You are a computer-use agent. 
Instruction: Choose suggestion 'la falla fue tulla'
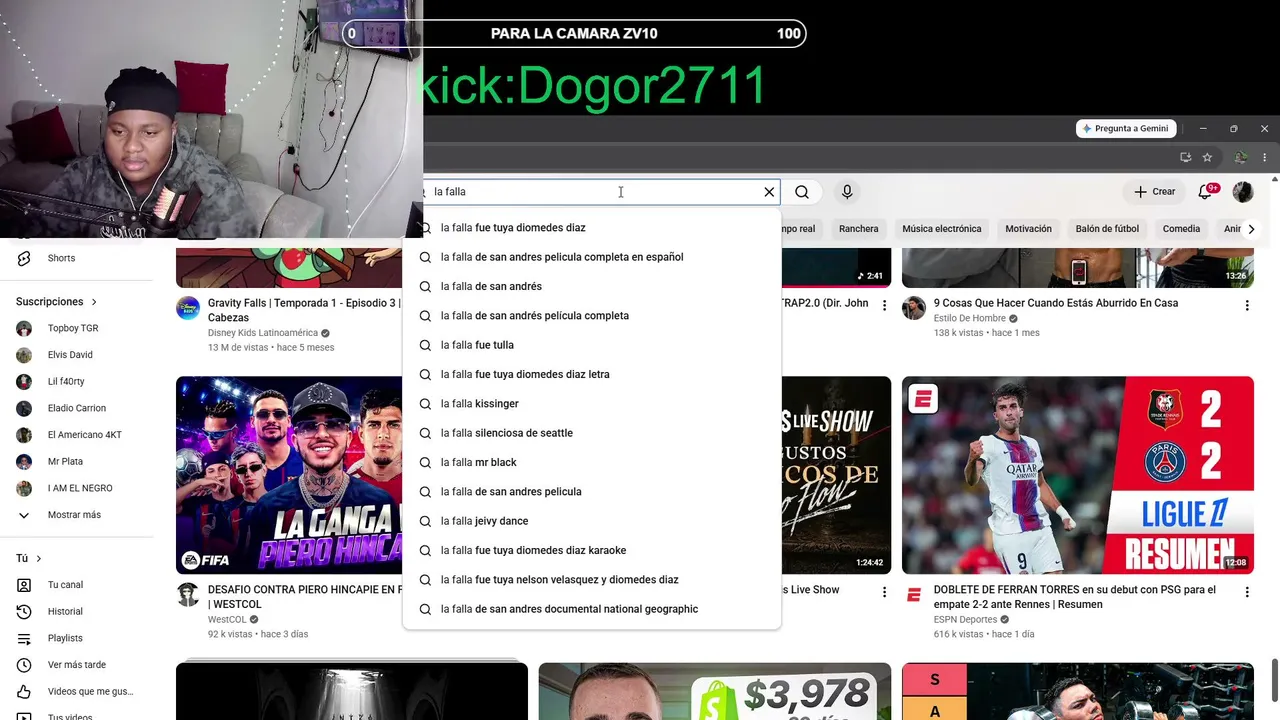[591, 345]
